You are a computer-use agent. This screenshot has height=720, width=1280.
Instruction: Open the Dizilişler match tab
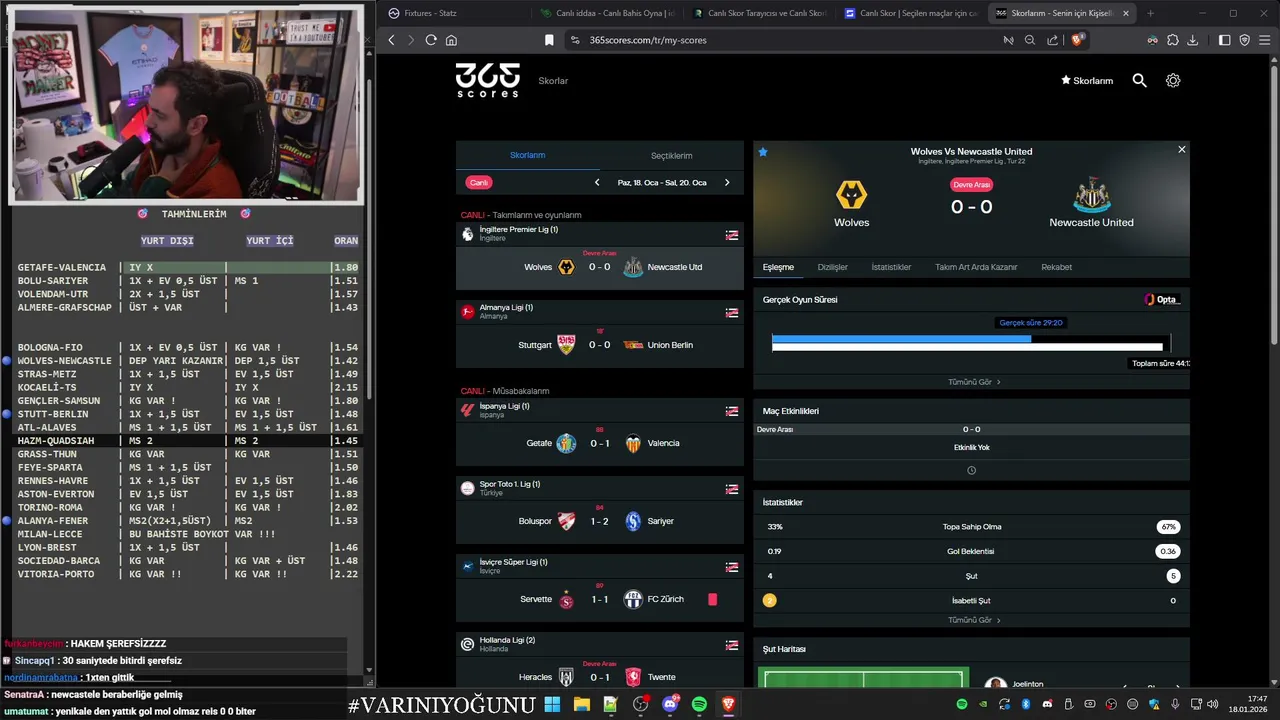[832, 267]
